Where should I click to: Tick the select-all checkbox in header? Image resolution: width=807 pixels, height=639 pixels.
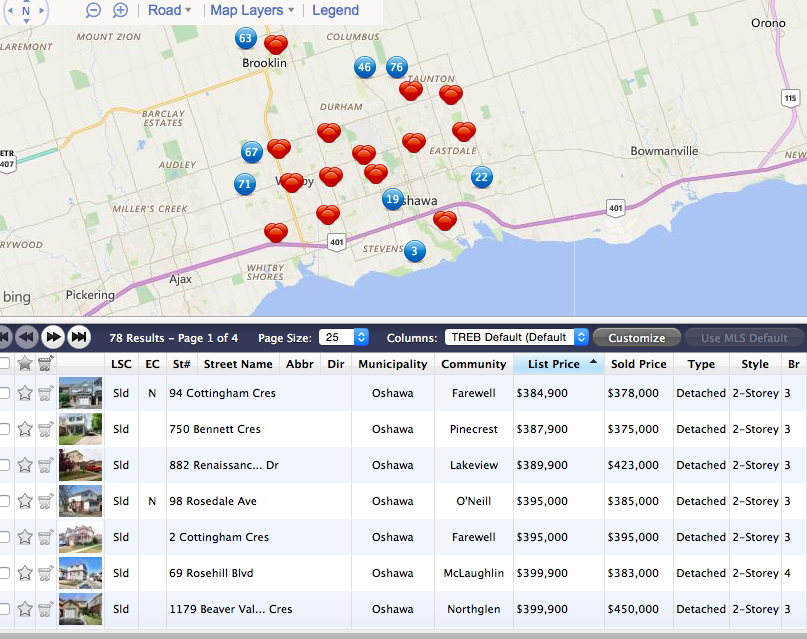tap(4, 364)
